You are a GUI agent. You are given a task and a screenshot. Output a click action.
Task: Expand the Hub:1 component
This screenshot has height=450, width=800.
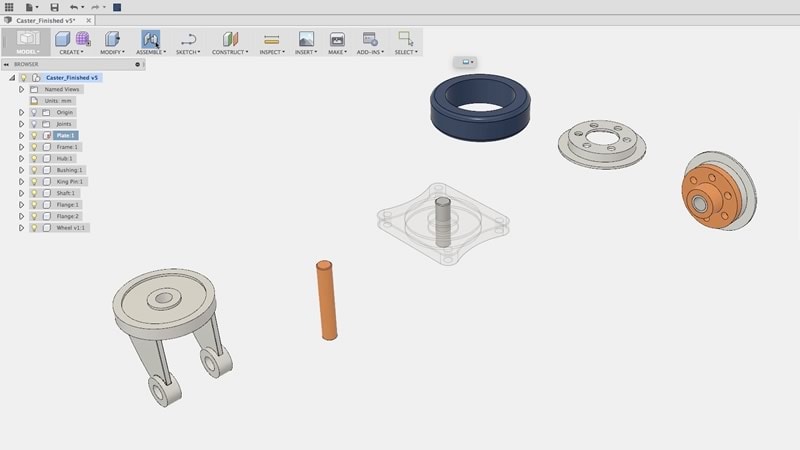click(x=21, y=159)
